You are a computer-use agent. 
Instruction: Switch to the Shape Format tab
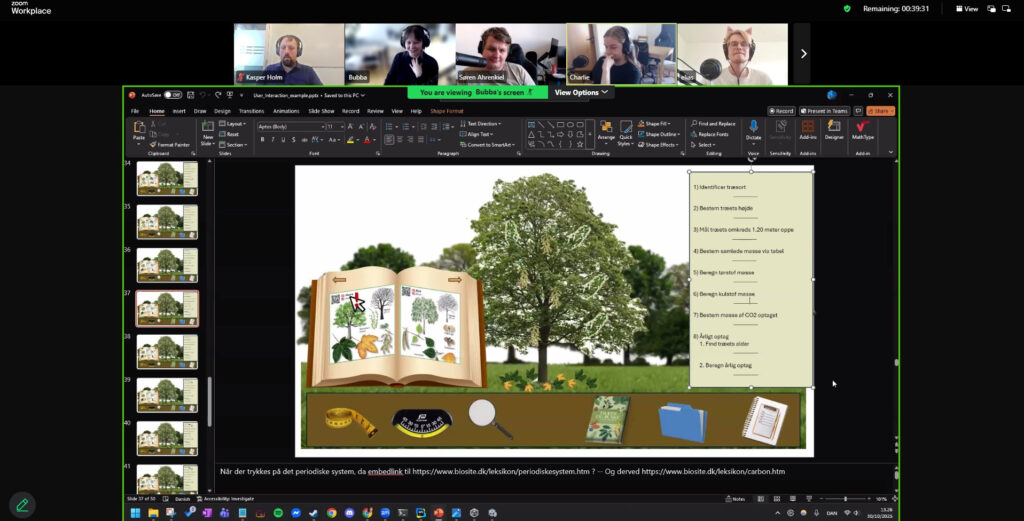click(447, 111)
